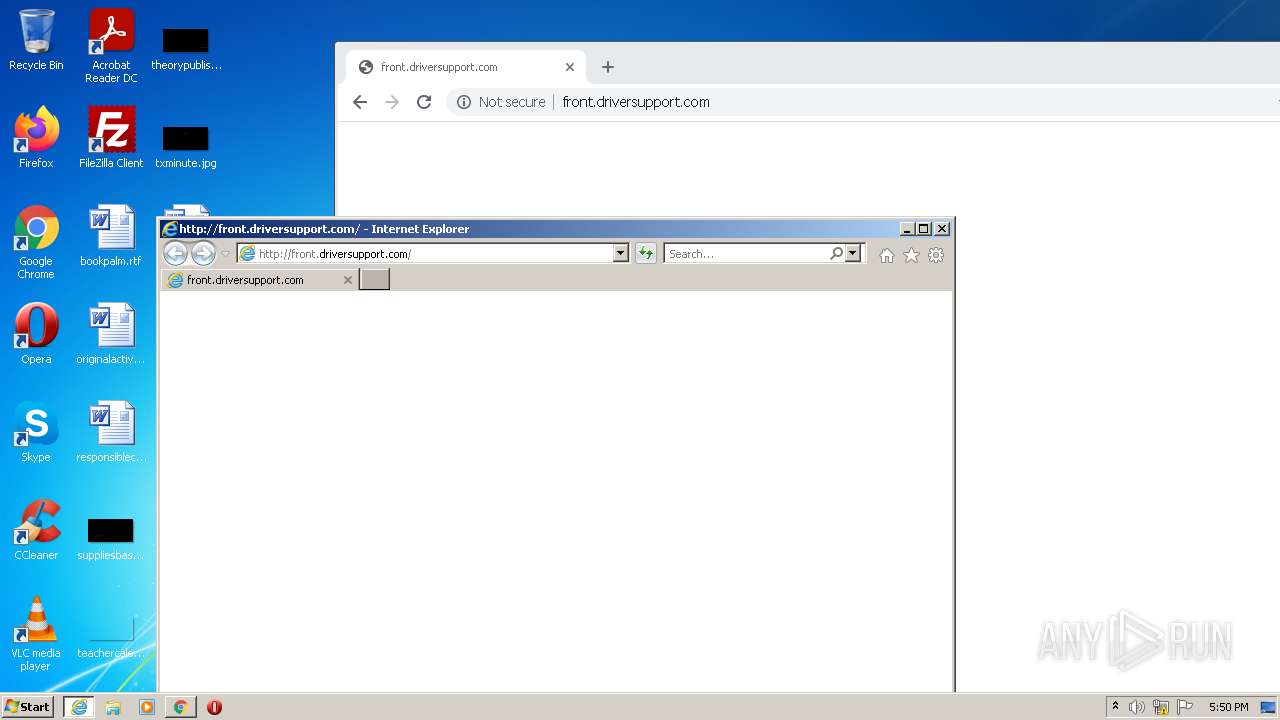Select Chrome tab front.driversupport.com
This screenshot has width=1280, height=720.
tap(465, 67)
